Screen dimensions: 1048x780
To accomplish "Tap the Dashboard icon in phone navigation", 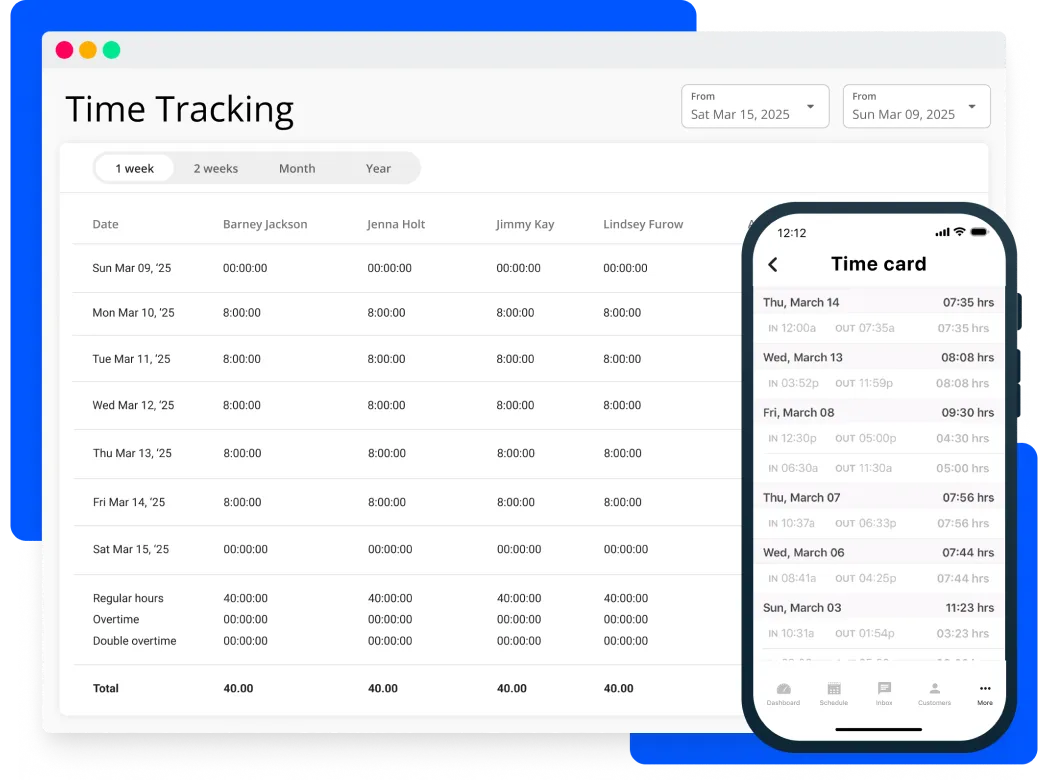I will 783,690.
